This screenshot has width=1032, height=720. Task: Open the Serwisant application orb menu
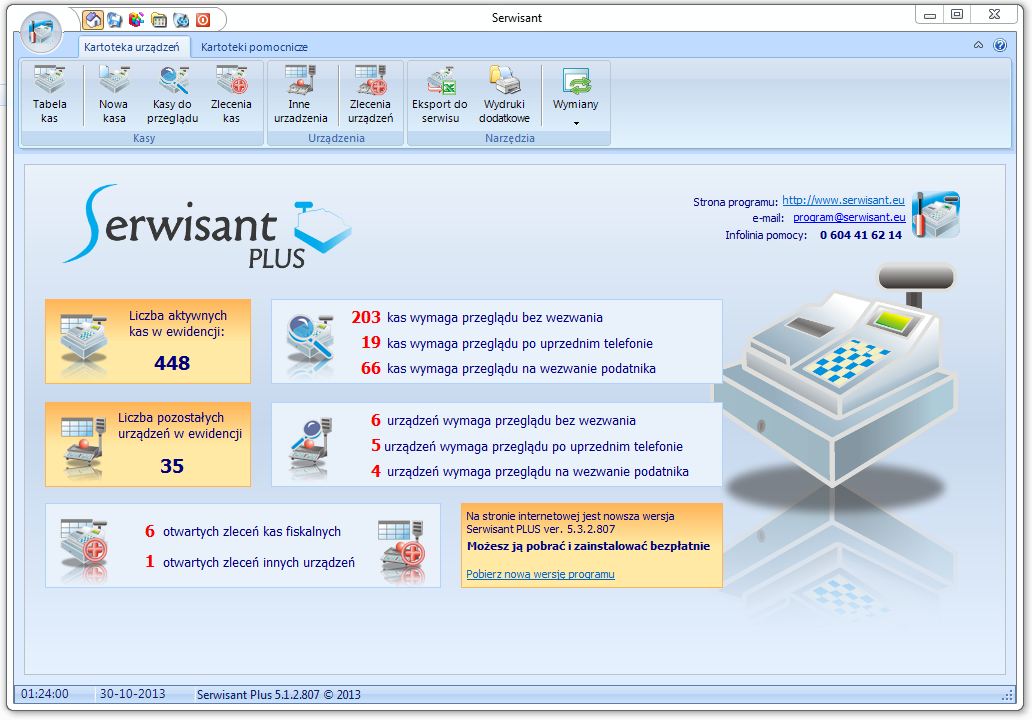point(41,32)
